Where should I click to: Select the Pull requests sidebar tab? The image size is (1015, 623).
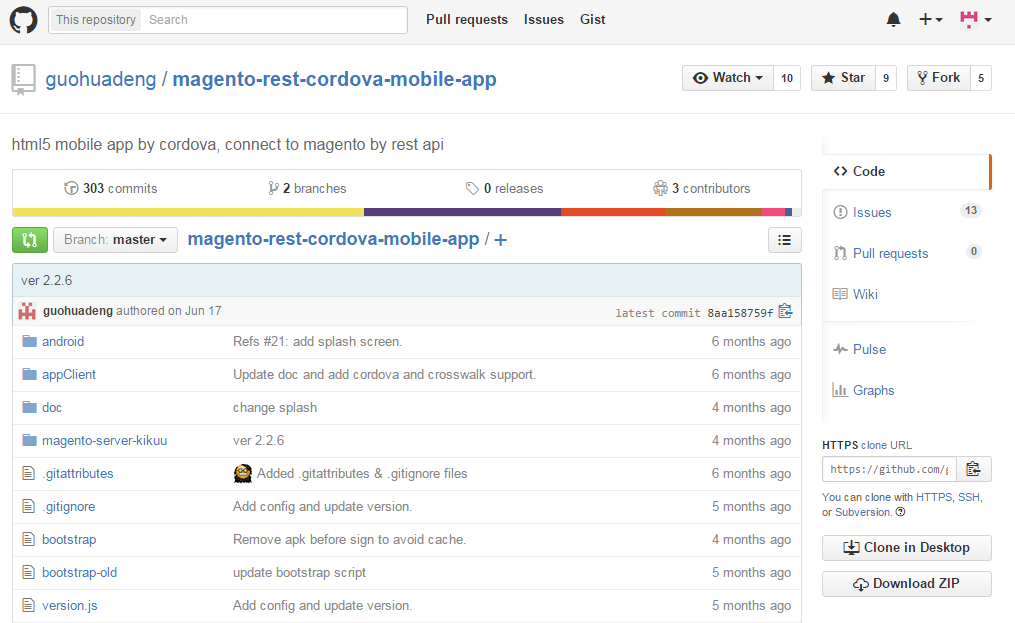pos(906,253)
